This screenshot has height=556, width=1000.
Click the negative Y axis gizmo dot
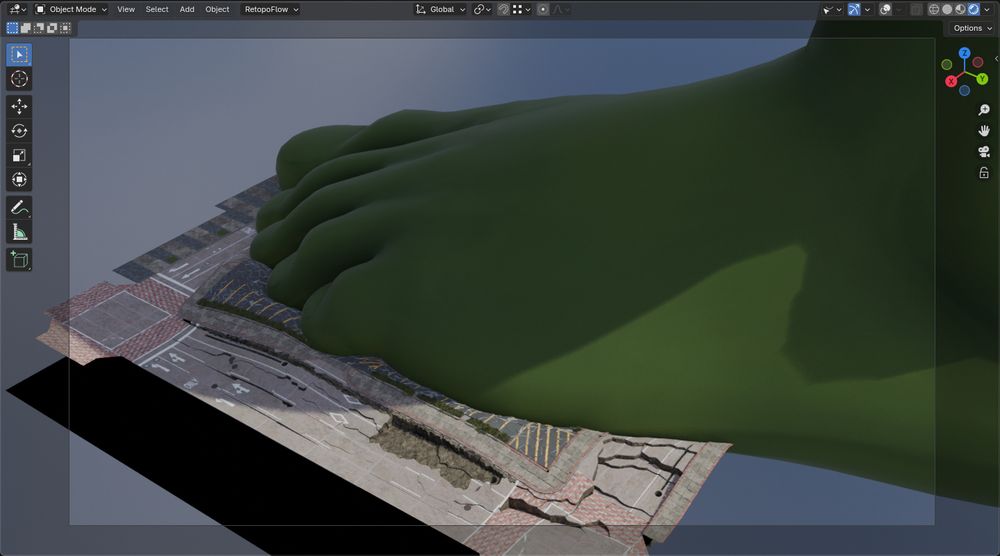point(946,64)
